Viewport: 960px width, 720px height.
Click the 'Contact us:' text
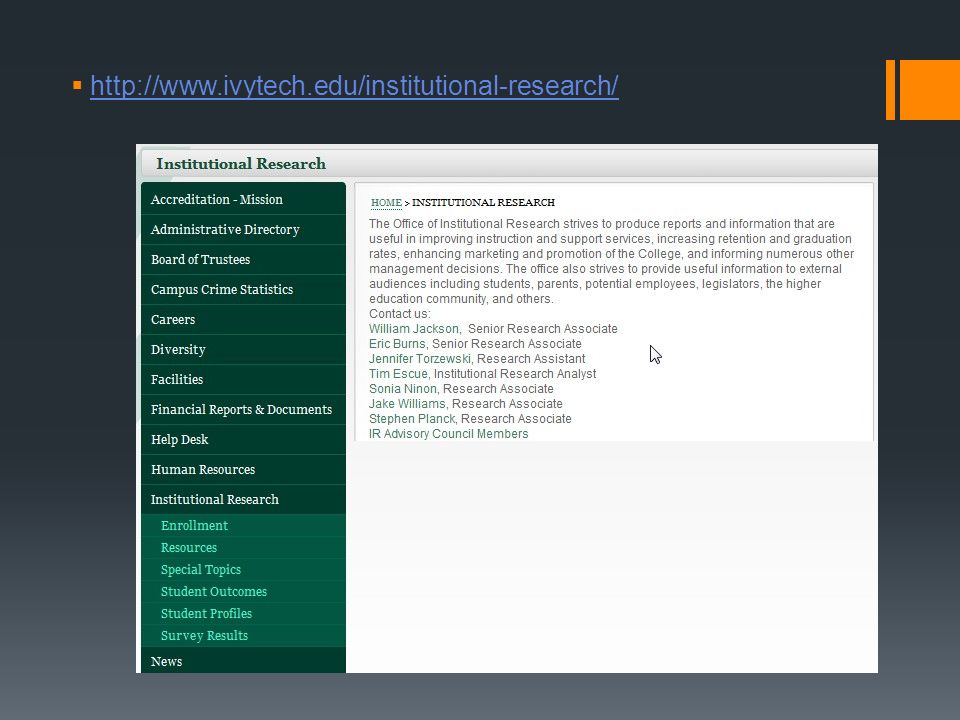400,314
